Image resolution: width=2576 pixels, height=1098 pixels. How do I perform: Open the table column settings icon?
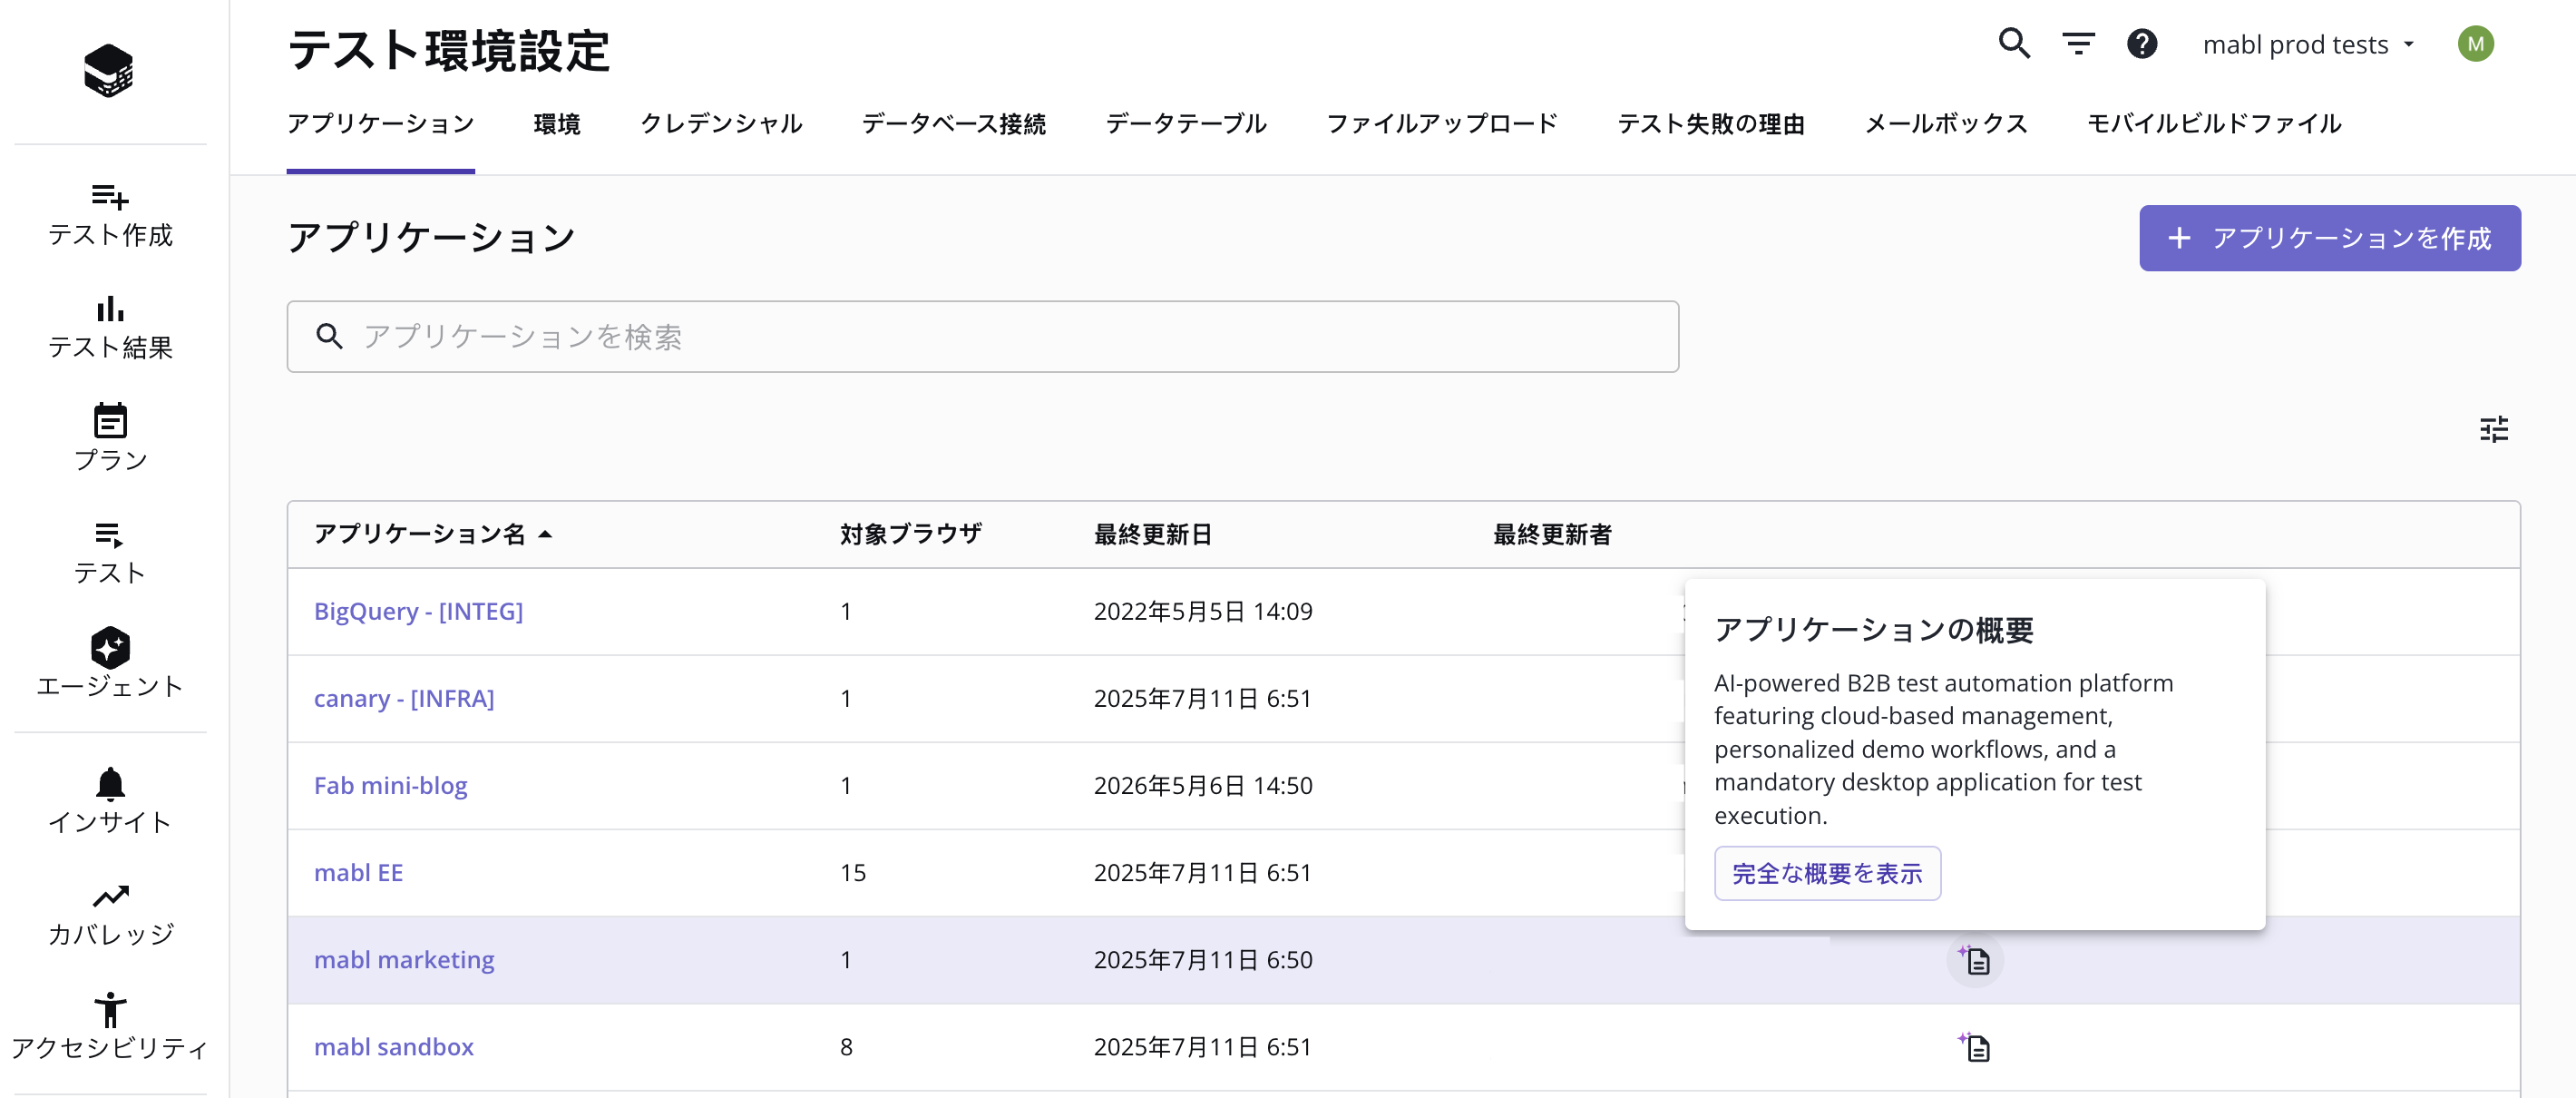pos(2494,429)
